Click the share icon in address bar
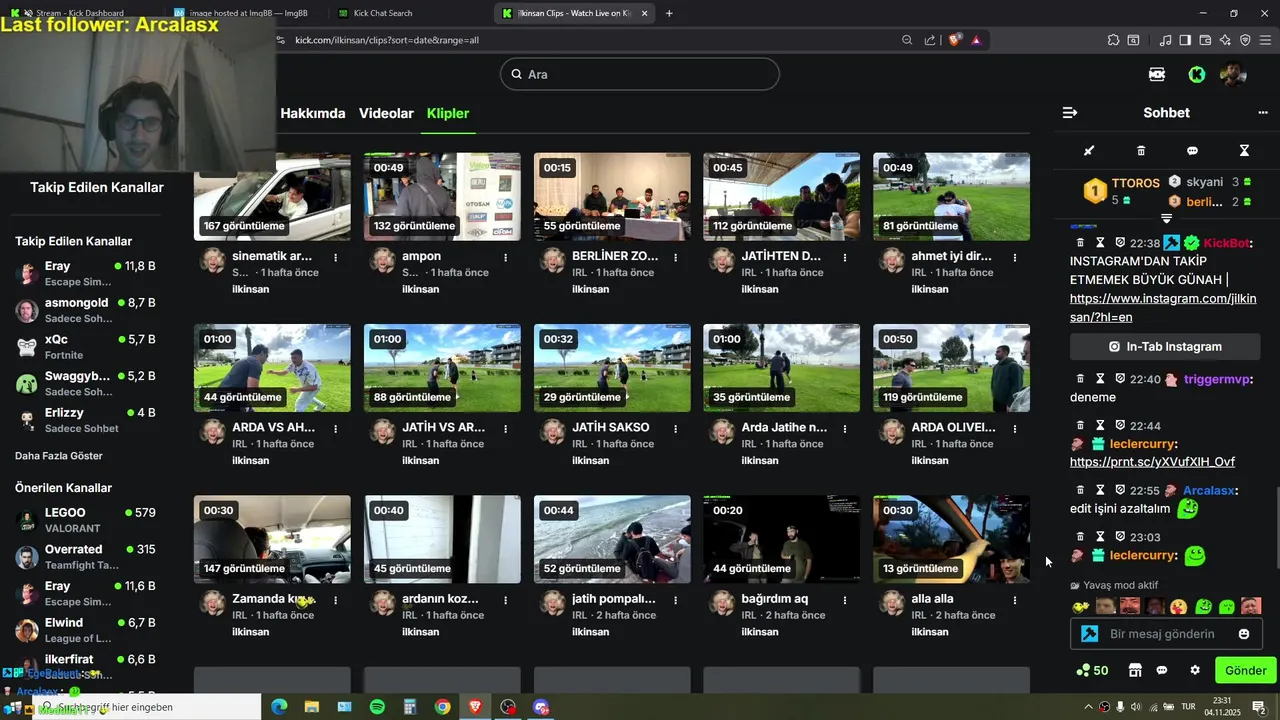Viewport: 1280px width, 720px height. coord(930,40)
